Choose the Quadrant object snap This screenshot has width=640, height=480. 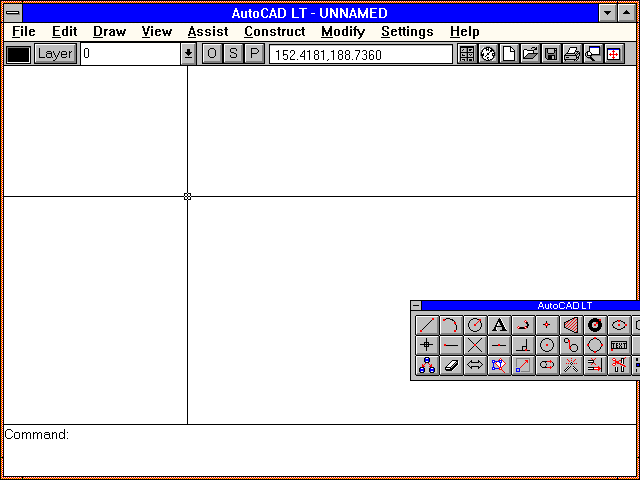pos(595,345)
